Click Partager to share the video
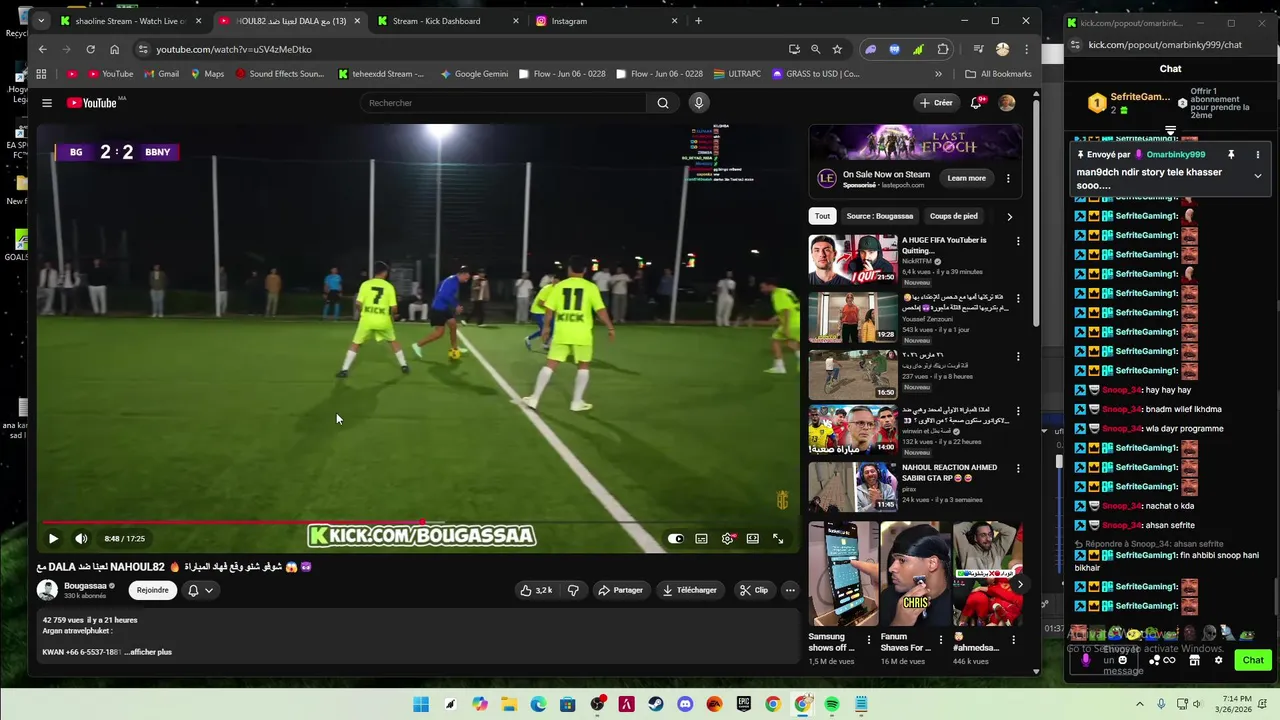 tap(620, 590)
